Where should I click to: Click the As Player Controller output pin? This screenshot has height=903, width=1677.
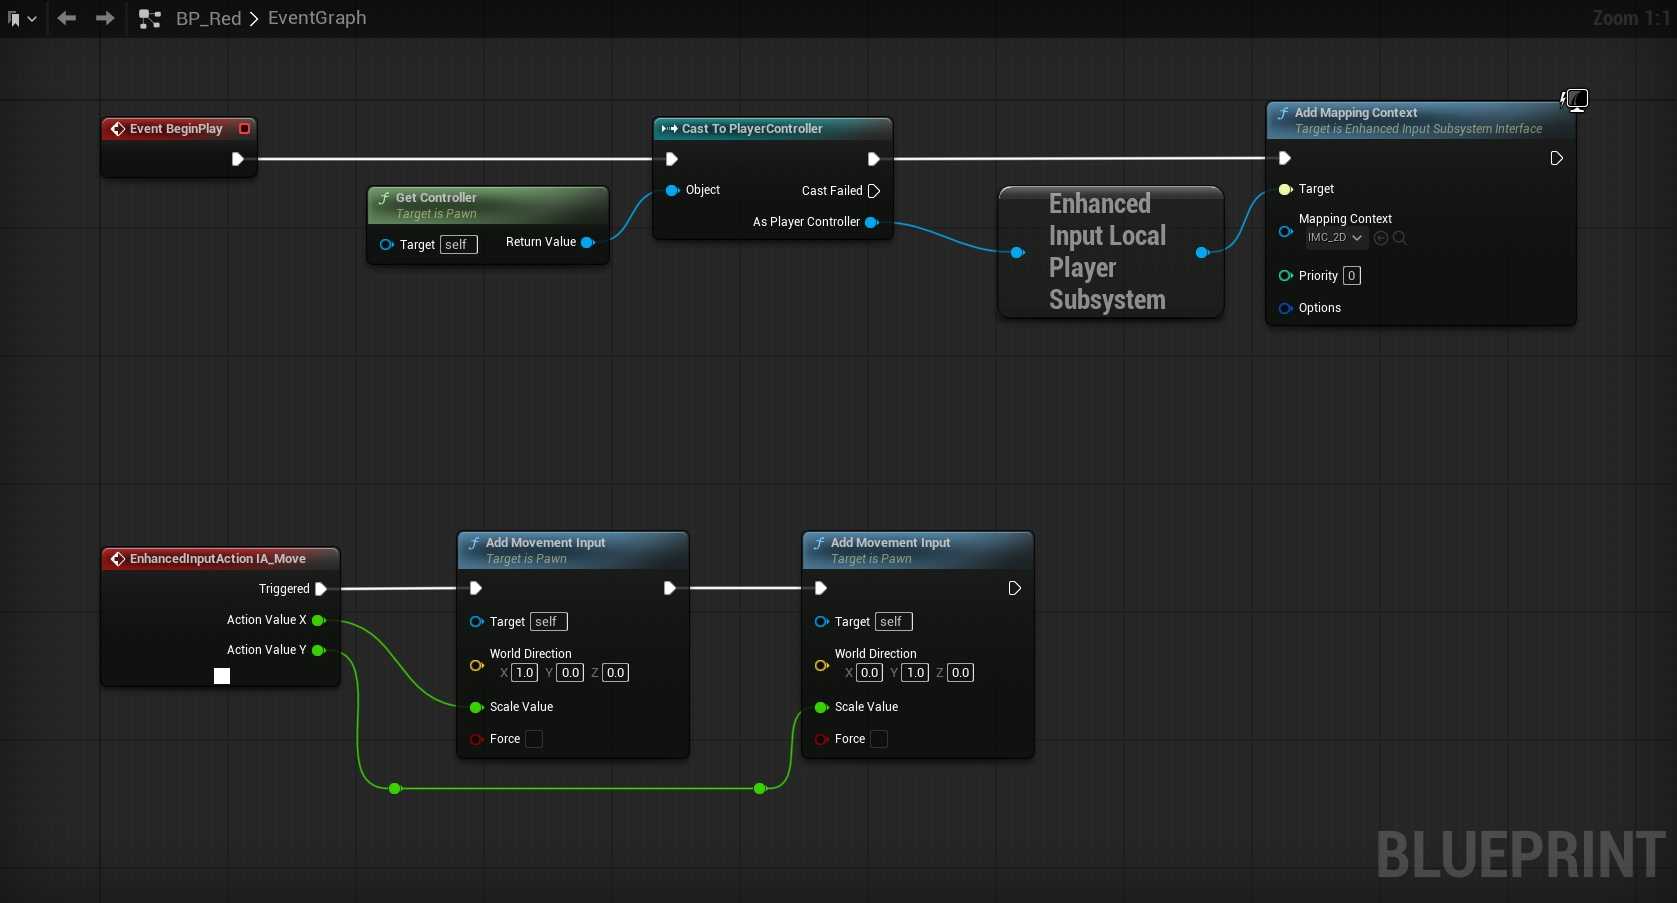click(x=871, y=222)
